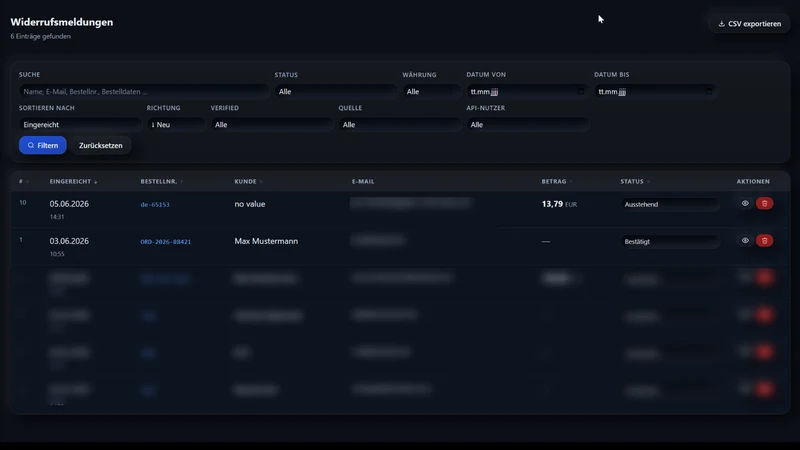Open order link de-65153
Viewport: 800px width, 450px height.
click(x=155, y=204)
